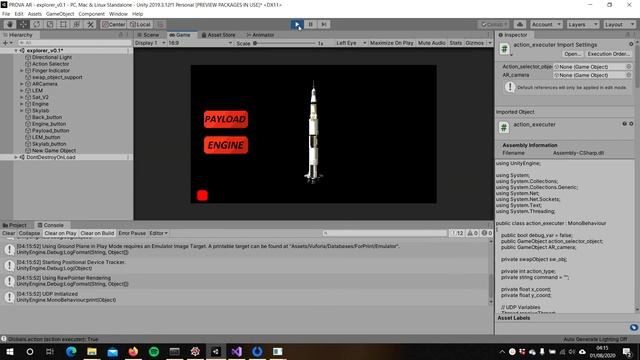Screen dimensions: 640x360
Task: Toggle Gizmos in Game view
Action: [475, 43]
